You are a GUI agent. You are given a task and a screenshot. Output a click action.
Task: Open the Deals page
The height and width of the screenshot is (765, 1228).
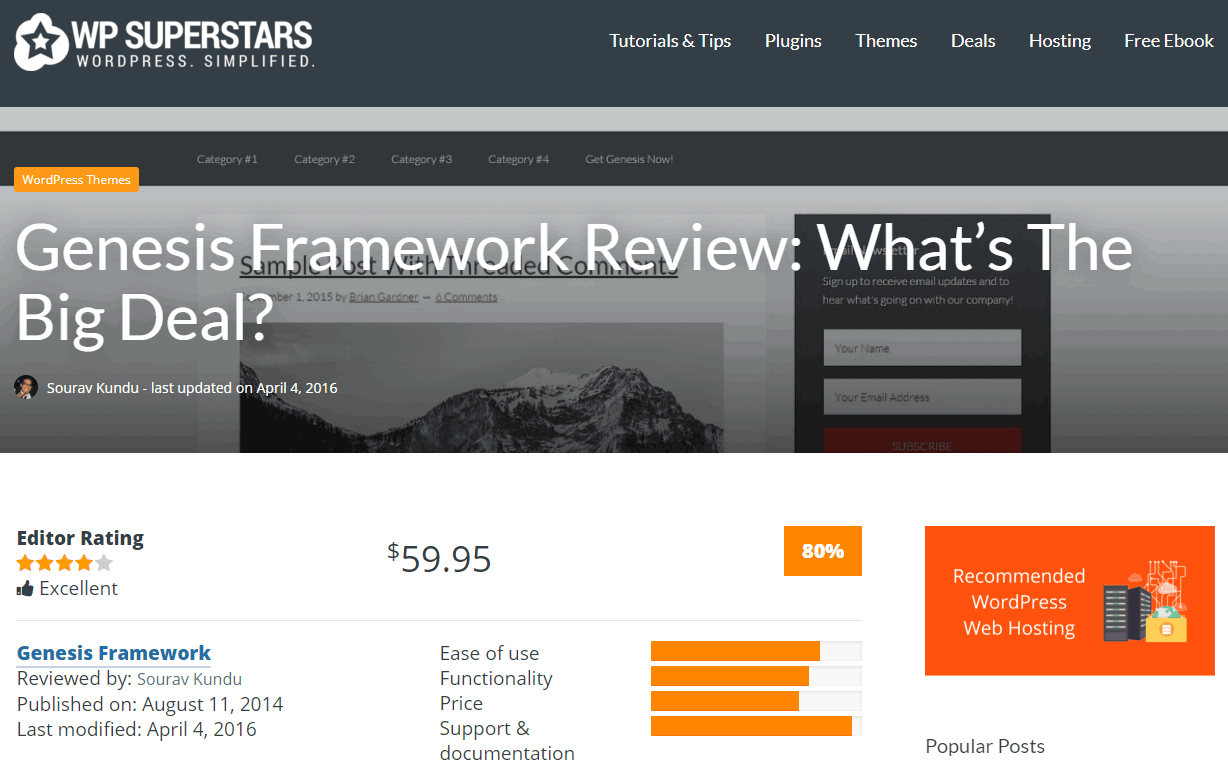(x=973, y=41)
